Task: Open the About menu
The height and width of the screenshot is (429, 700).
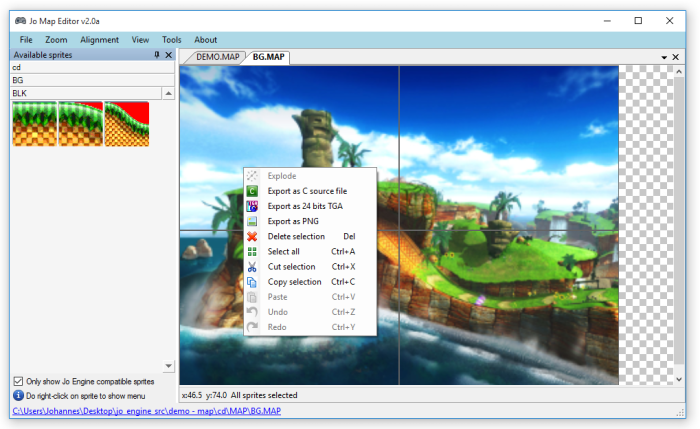Action: (205, 40)
